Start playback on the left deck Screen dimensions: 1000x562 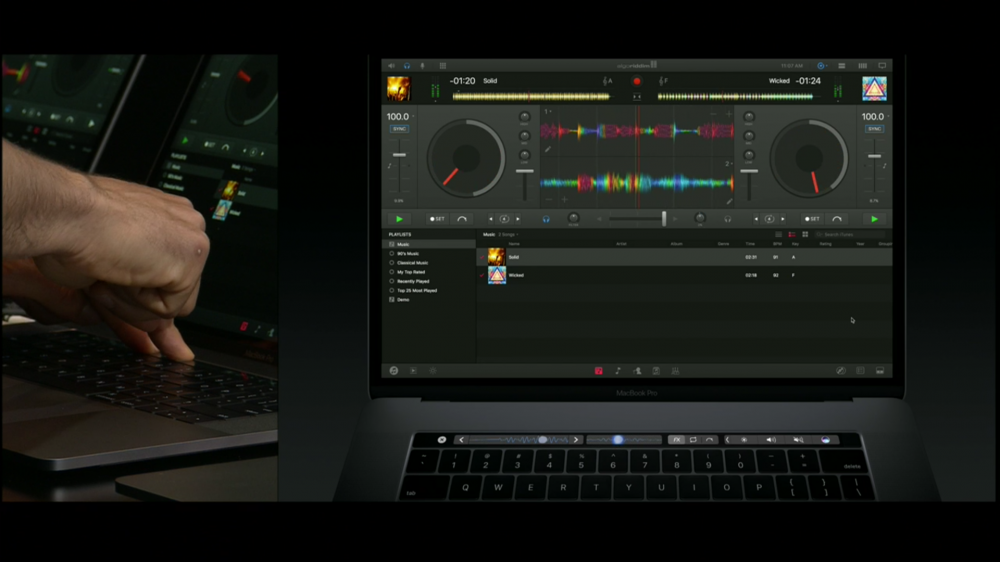(x=399, y=219)
